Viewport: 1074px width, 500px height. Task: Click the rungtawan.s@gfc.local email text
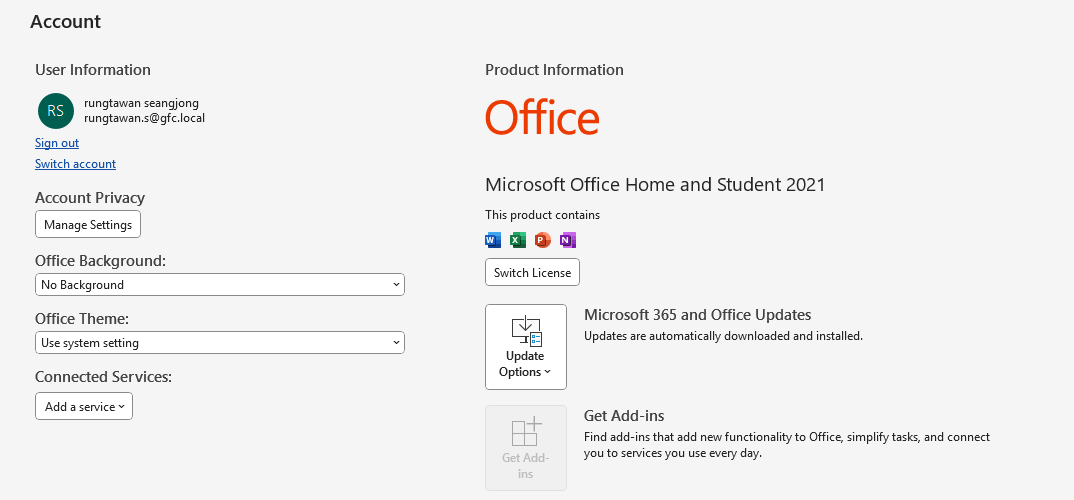pos(144,118)
